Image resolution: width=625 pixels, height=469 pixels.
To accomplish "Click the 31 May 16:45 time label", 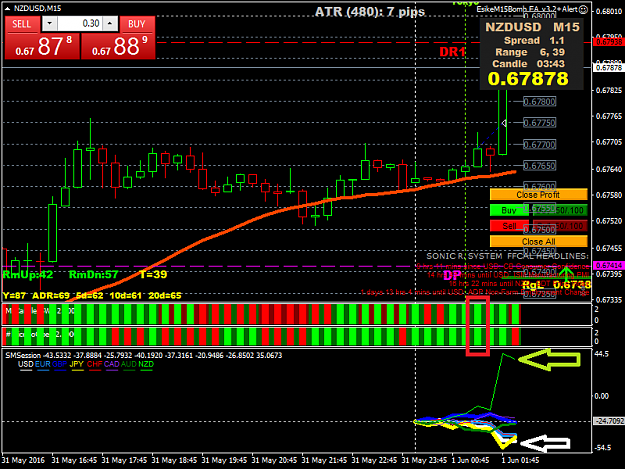I will pos(74,460).
